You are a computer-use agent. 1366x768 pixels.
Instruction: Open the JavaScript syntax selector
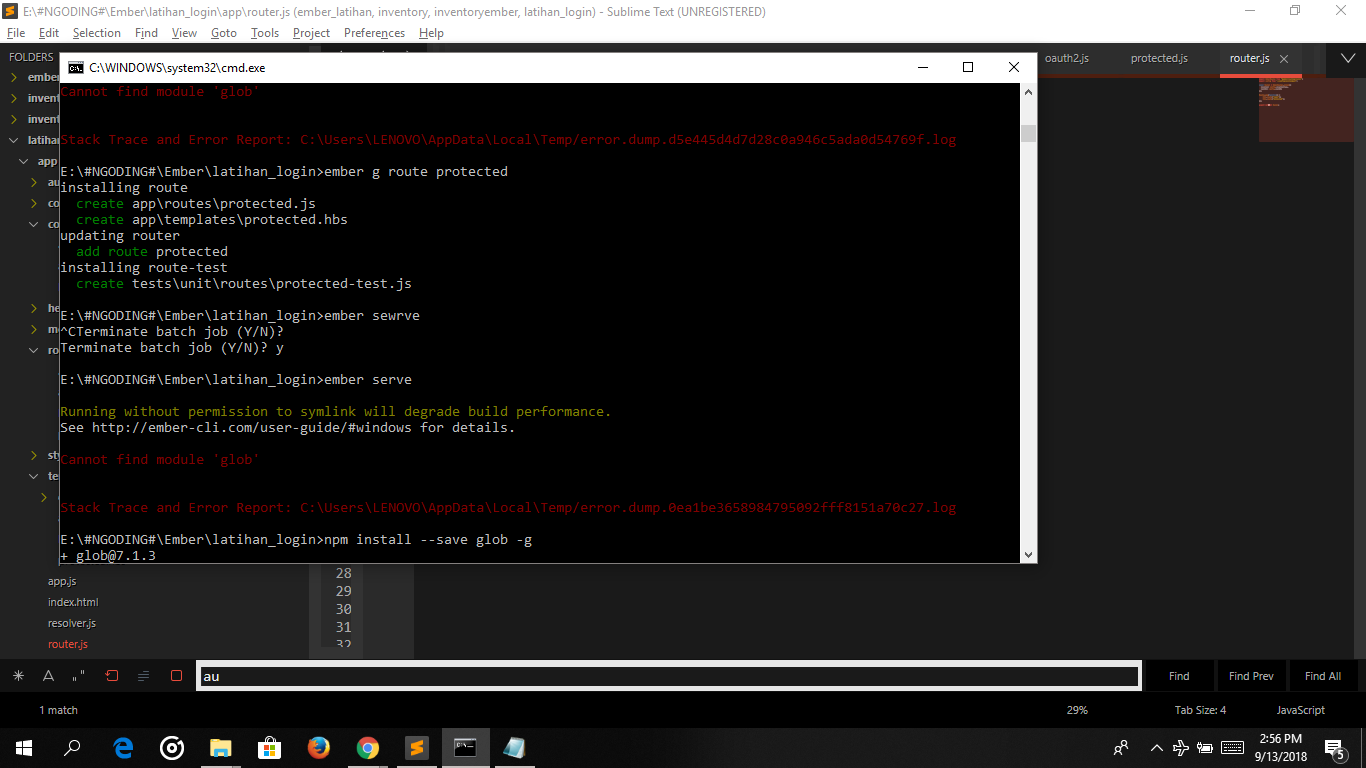click(1300, 710)
